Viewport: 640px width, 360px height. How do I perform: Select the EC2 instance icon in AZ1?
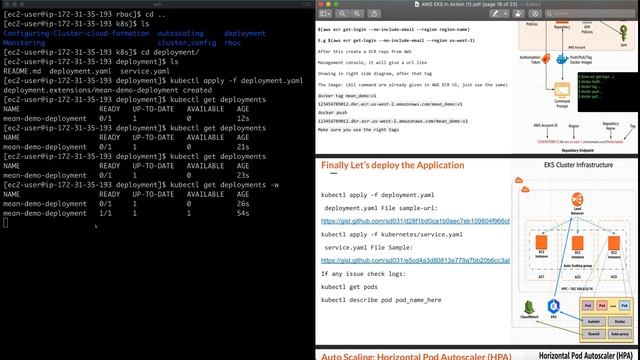(541, 242)
